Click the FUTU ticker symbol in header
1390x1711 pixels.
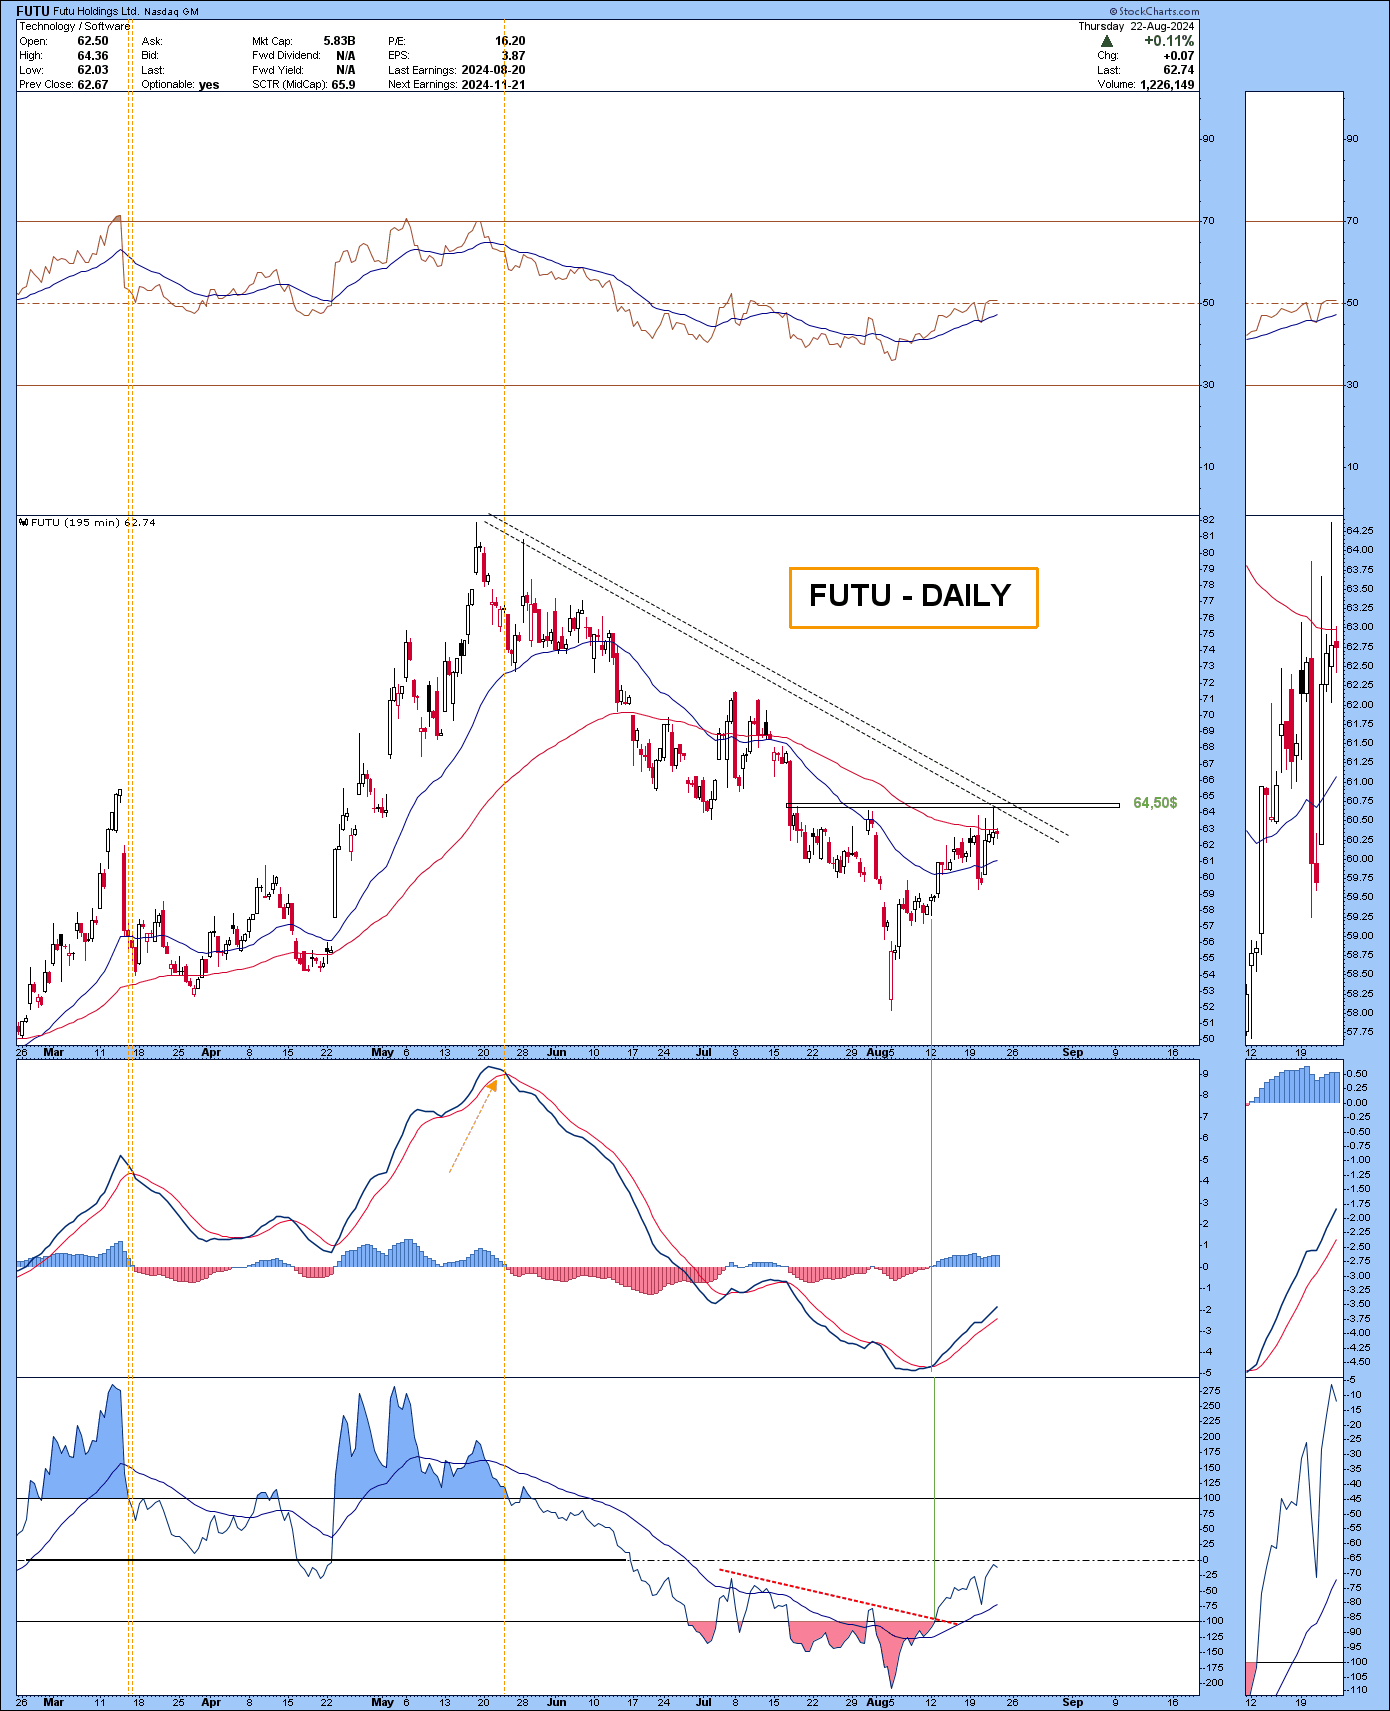pyautogui.click(x=33, y=11)
